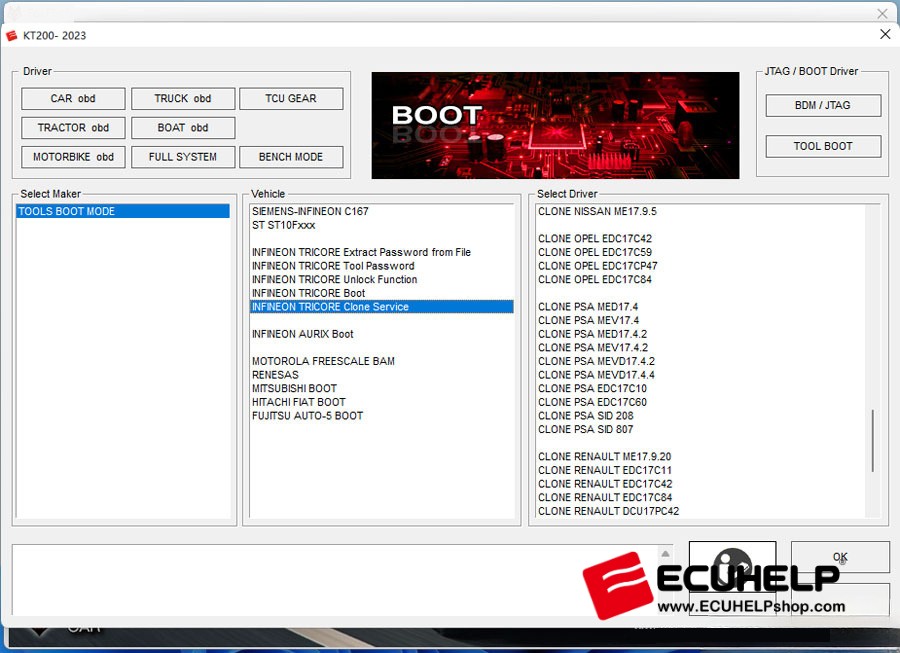Viewport: 900px width, 653px height.
Task: Click the Select Driver list scrollbar thumb
Action: 872,441
